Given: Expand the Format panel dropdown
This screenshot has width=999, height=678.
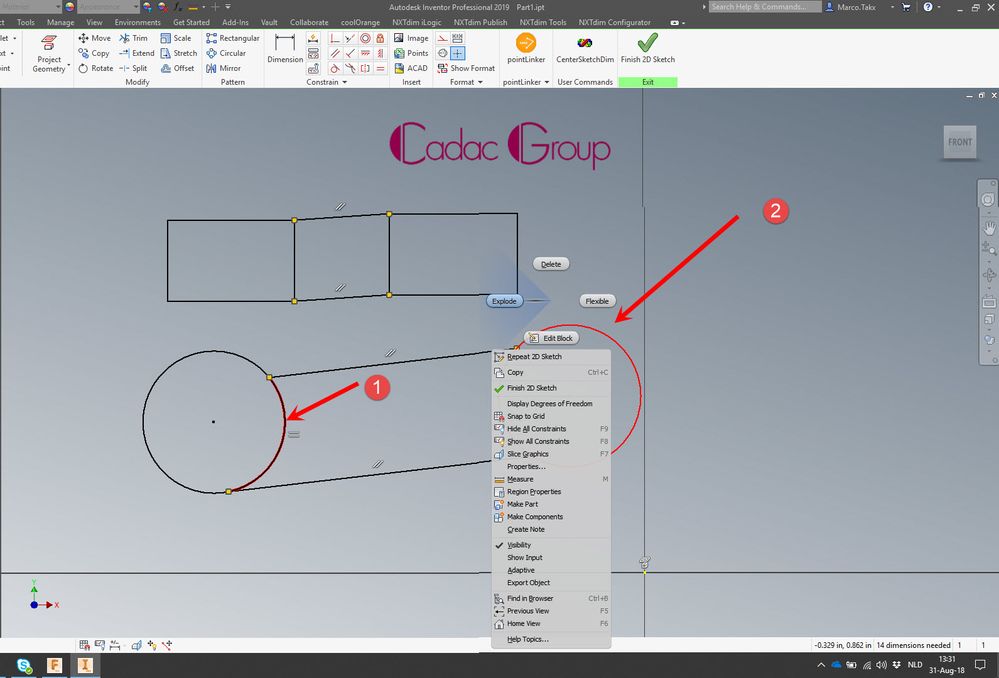Looking at the screenshot, I should coord(480,82).
